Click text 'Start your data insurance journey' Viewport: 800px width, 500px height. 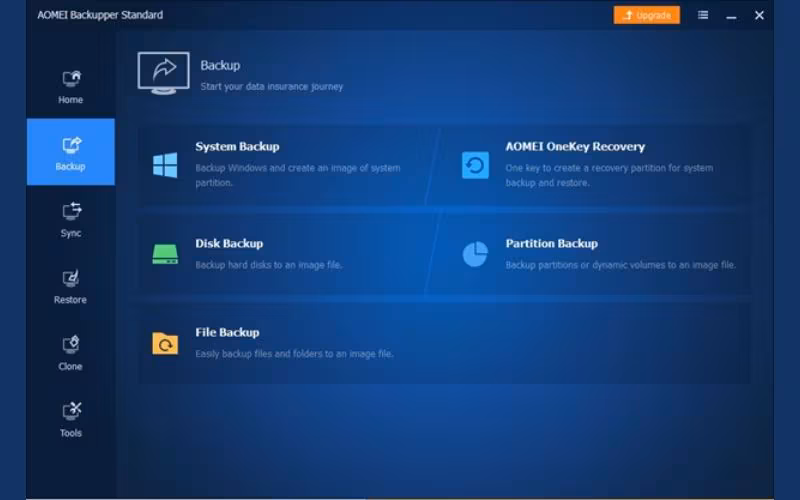271,86
